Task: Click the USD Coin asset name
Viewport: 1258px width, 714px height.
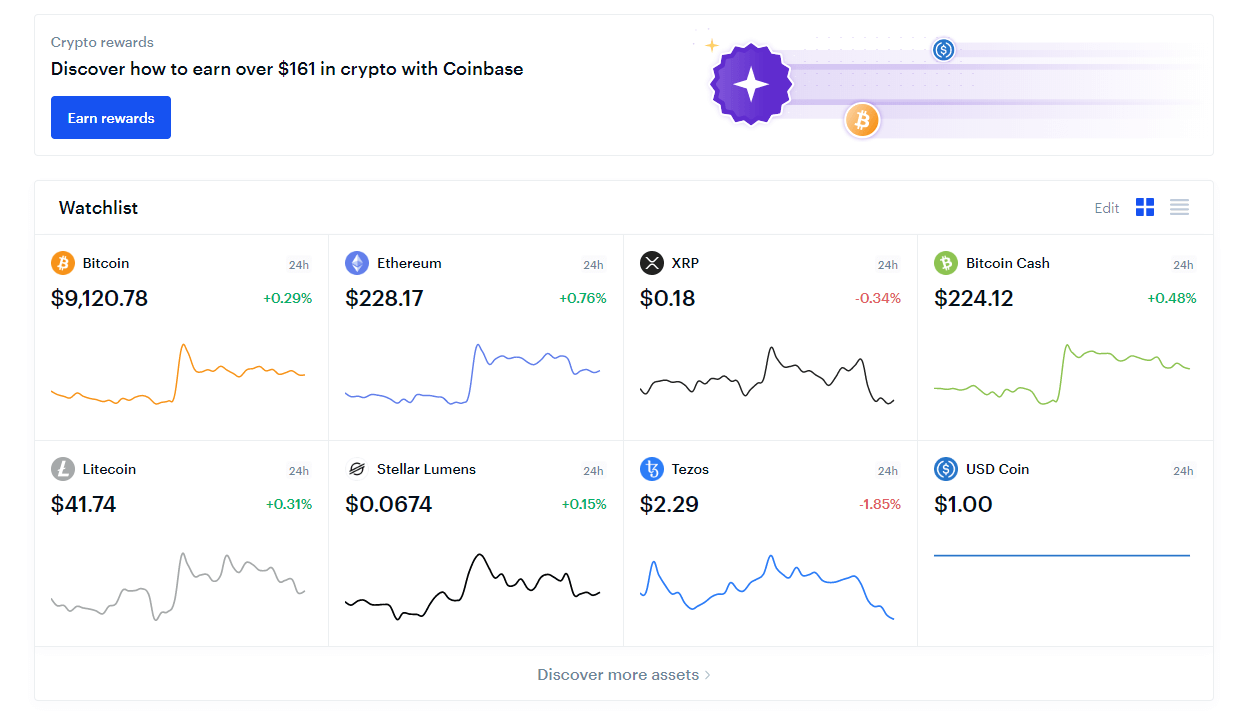Action: [997, 469]
